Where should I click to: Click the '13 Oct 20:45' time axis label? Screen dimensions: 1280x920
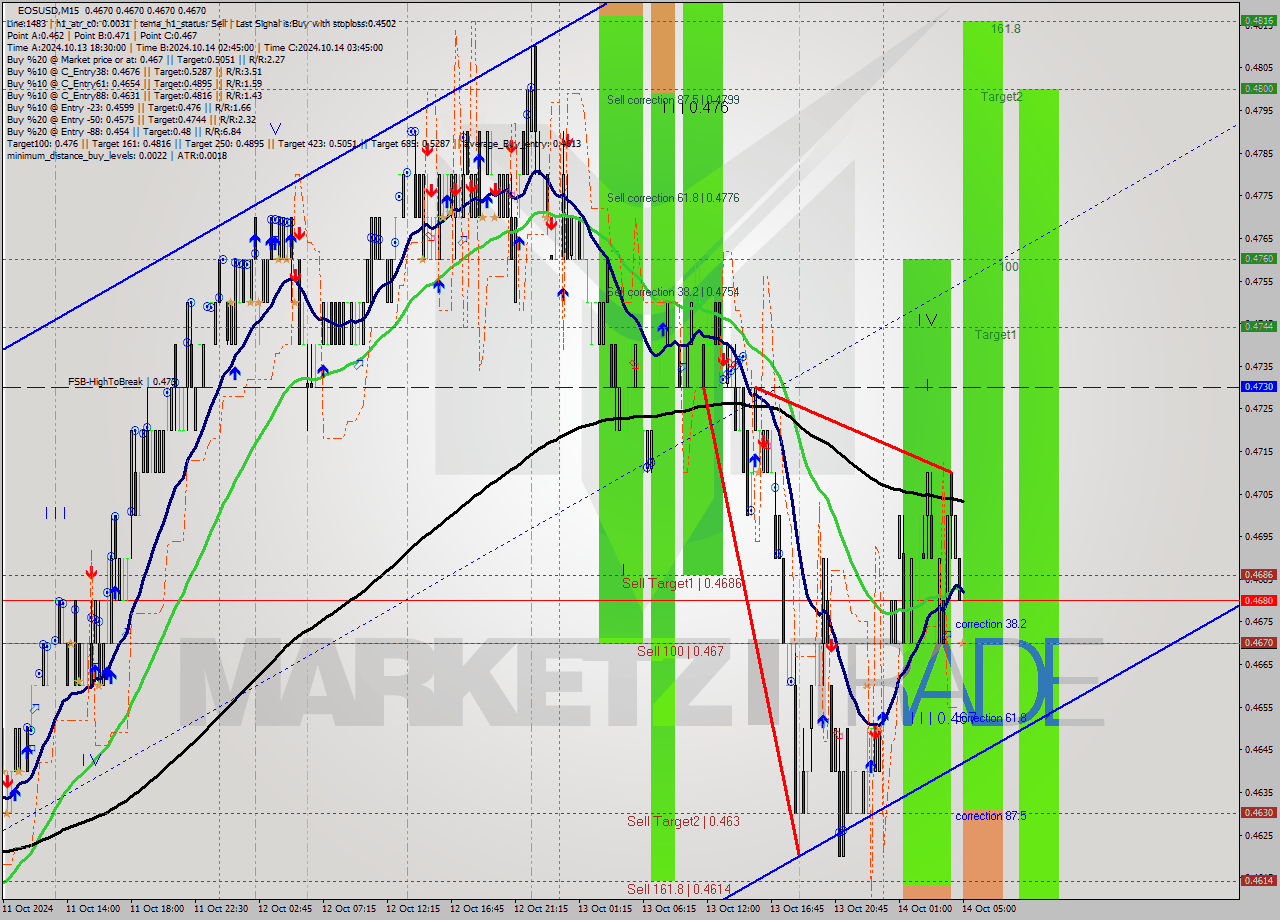860,909
